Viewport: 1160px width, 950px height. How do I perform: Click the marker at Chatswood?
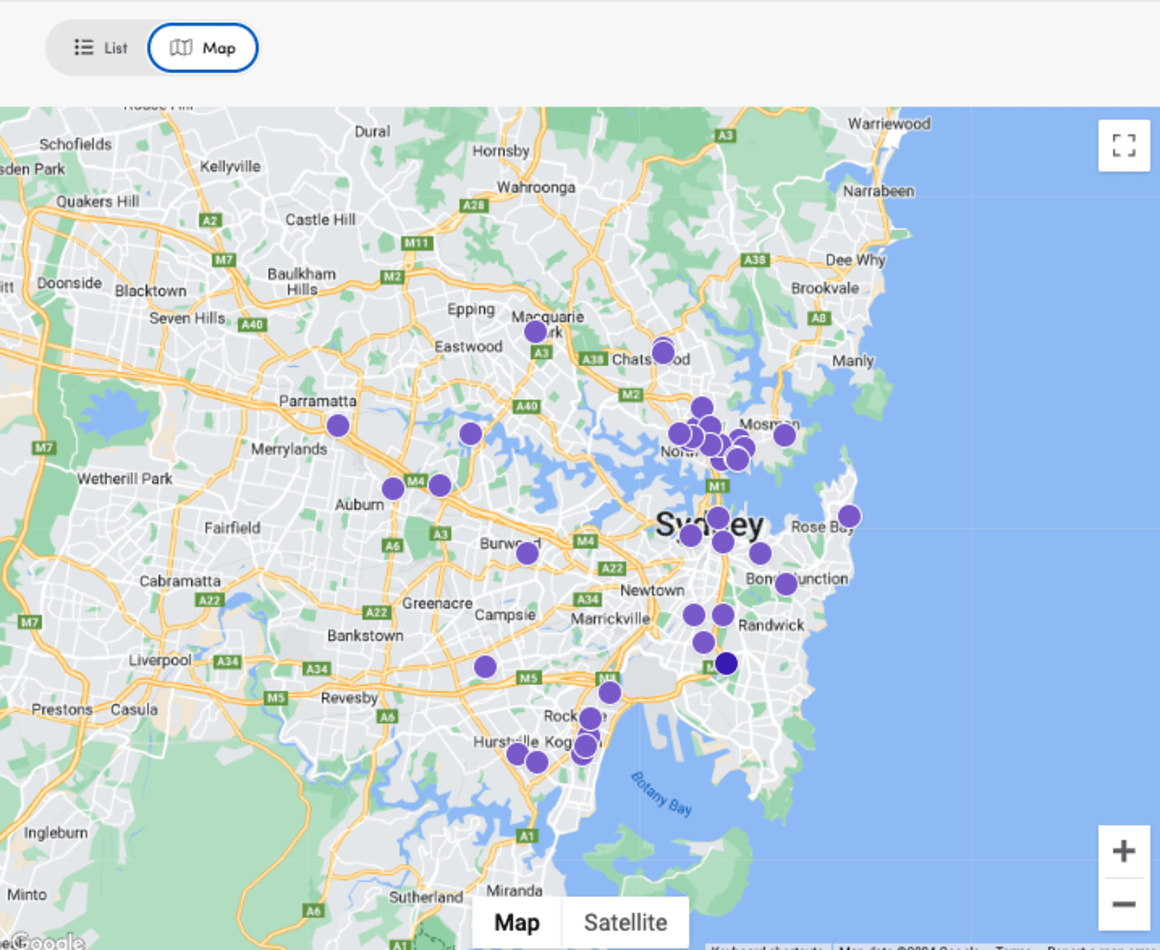coord(663,352)
